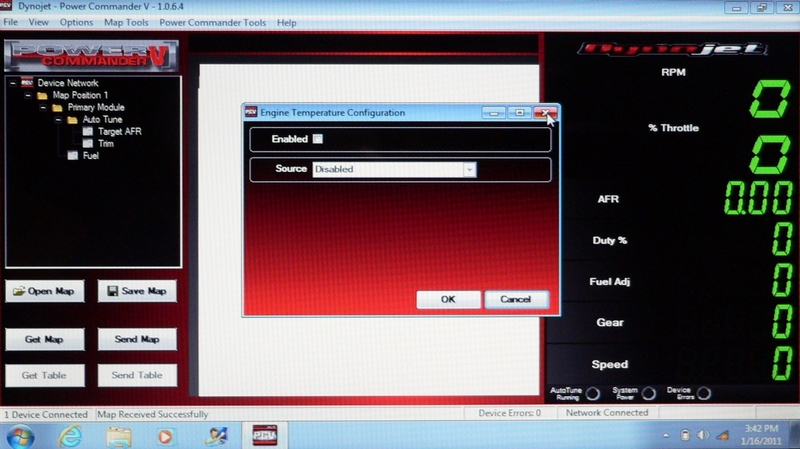Image resolution: width=800 pixels, height=449 pixels.
Task: Click the Power Commander taskbar icon
Action: coord(263,436)
